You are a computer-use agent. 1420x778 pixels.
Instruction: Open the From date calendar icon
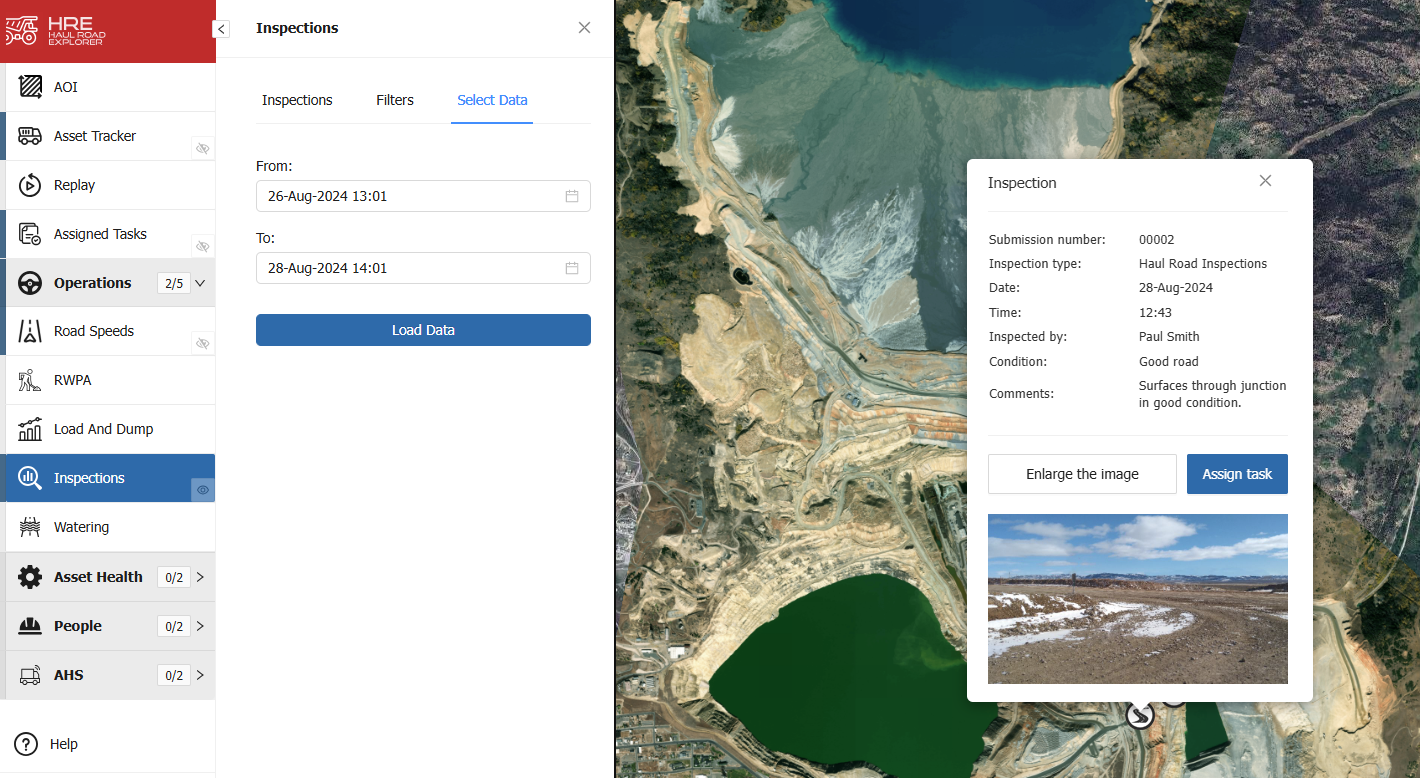(572, 196)
